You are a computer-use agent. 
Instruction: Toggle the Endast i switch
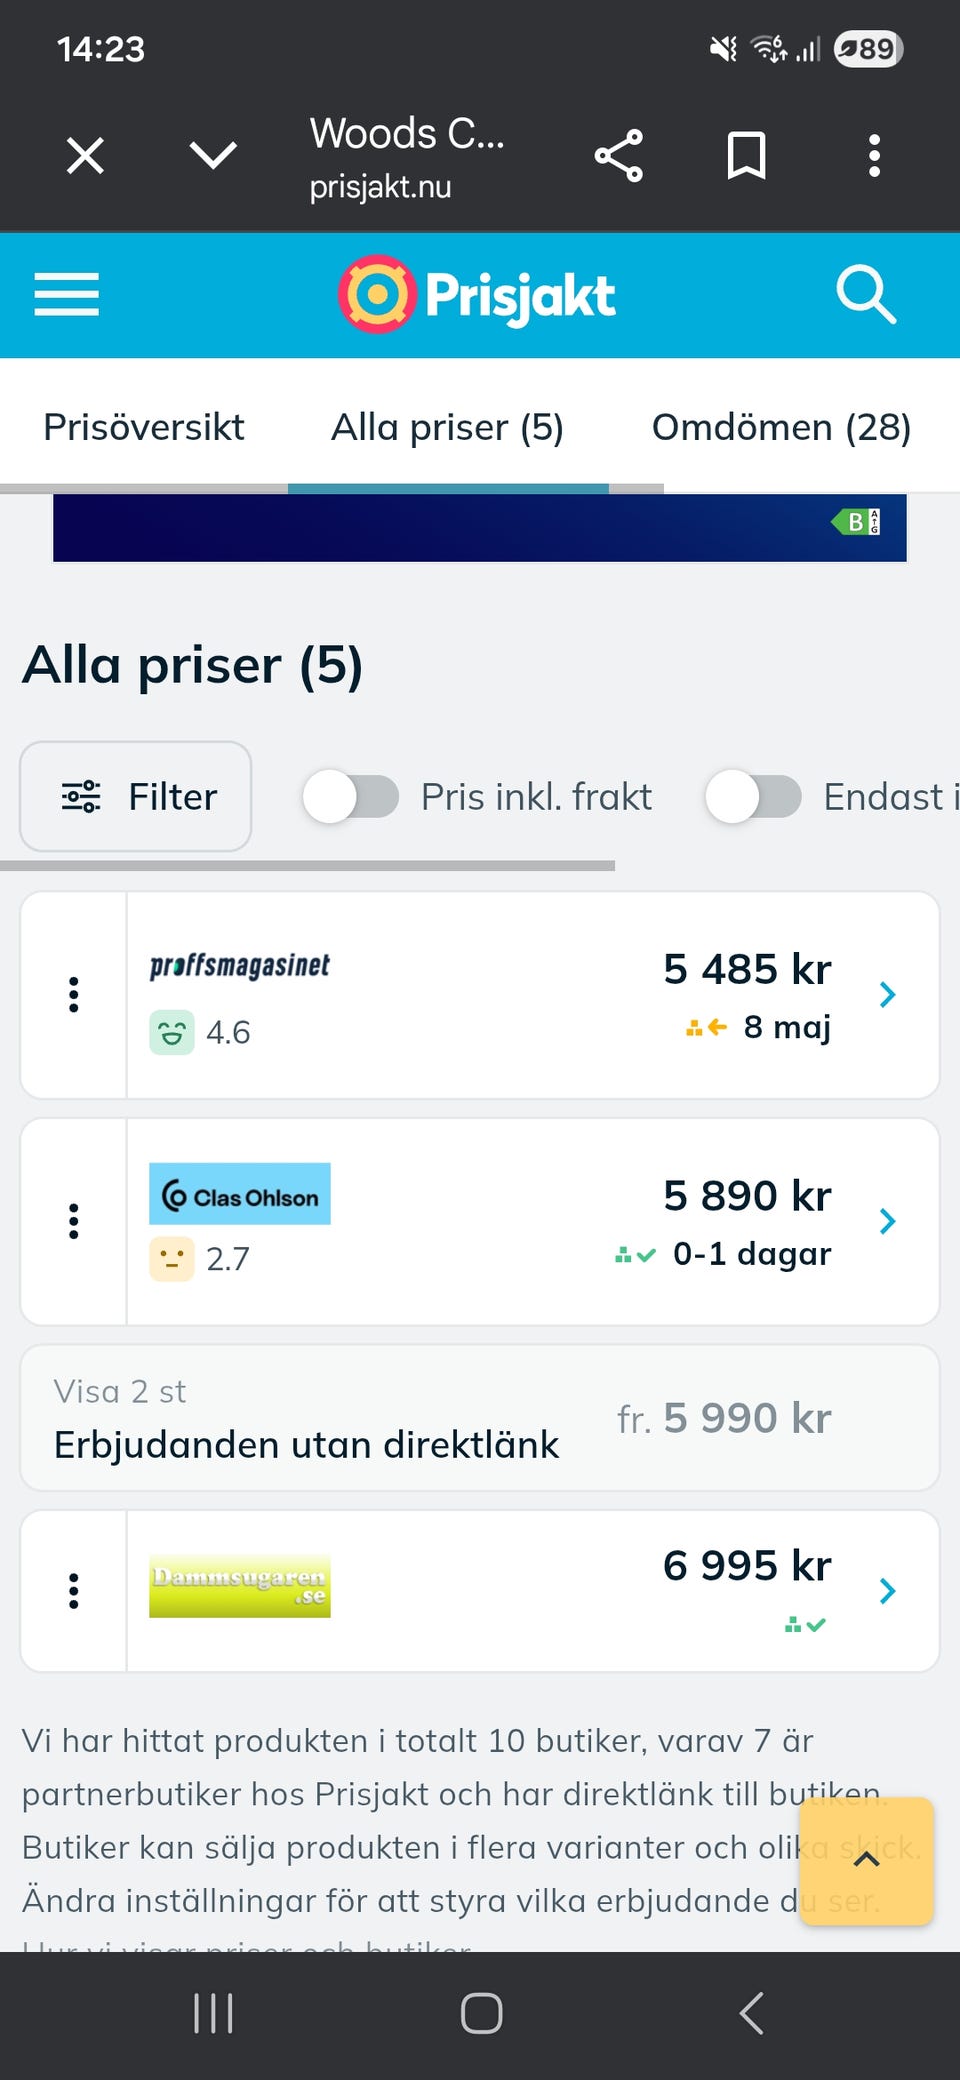point(753,797)
